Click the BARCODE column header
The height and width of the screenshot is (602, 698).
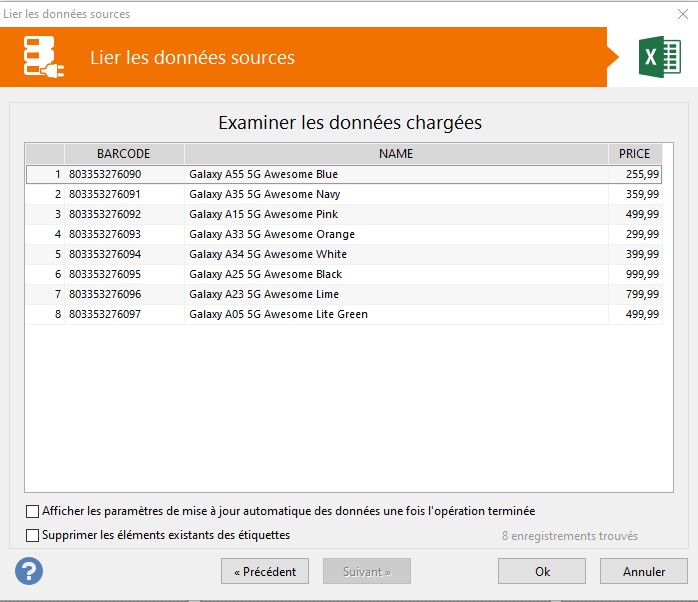[124, 154]
